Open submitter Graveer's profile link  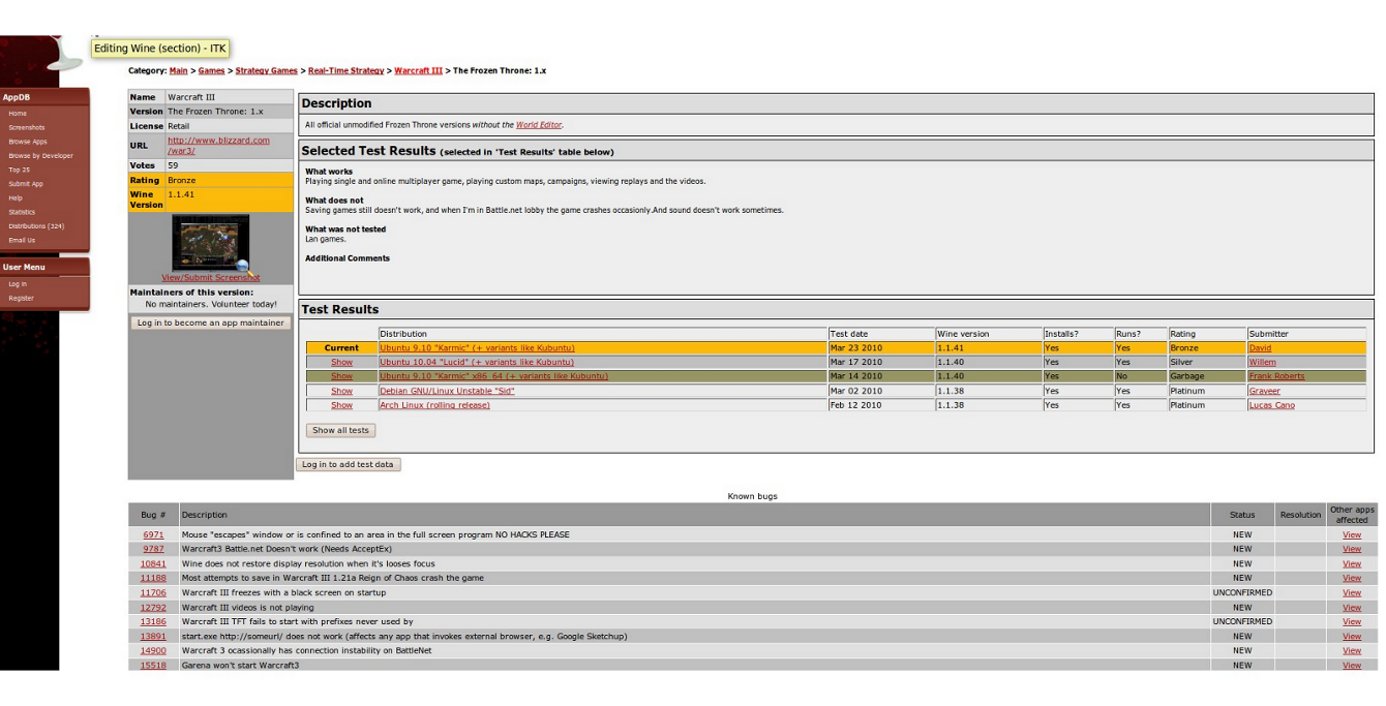(x=1264, y=391)
